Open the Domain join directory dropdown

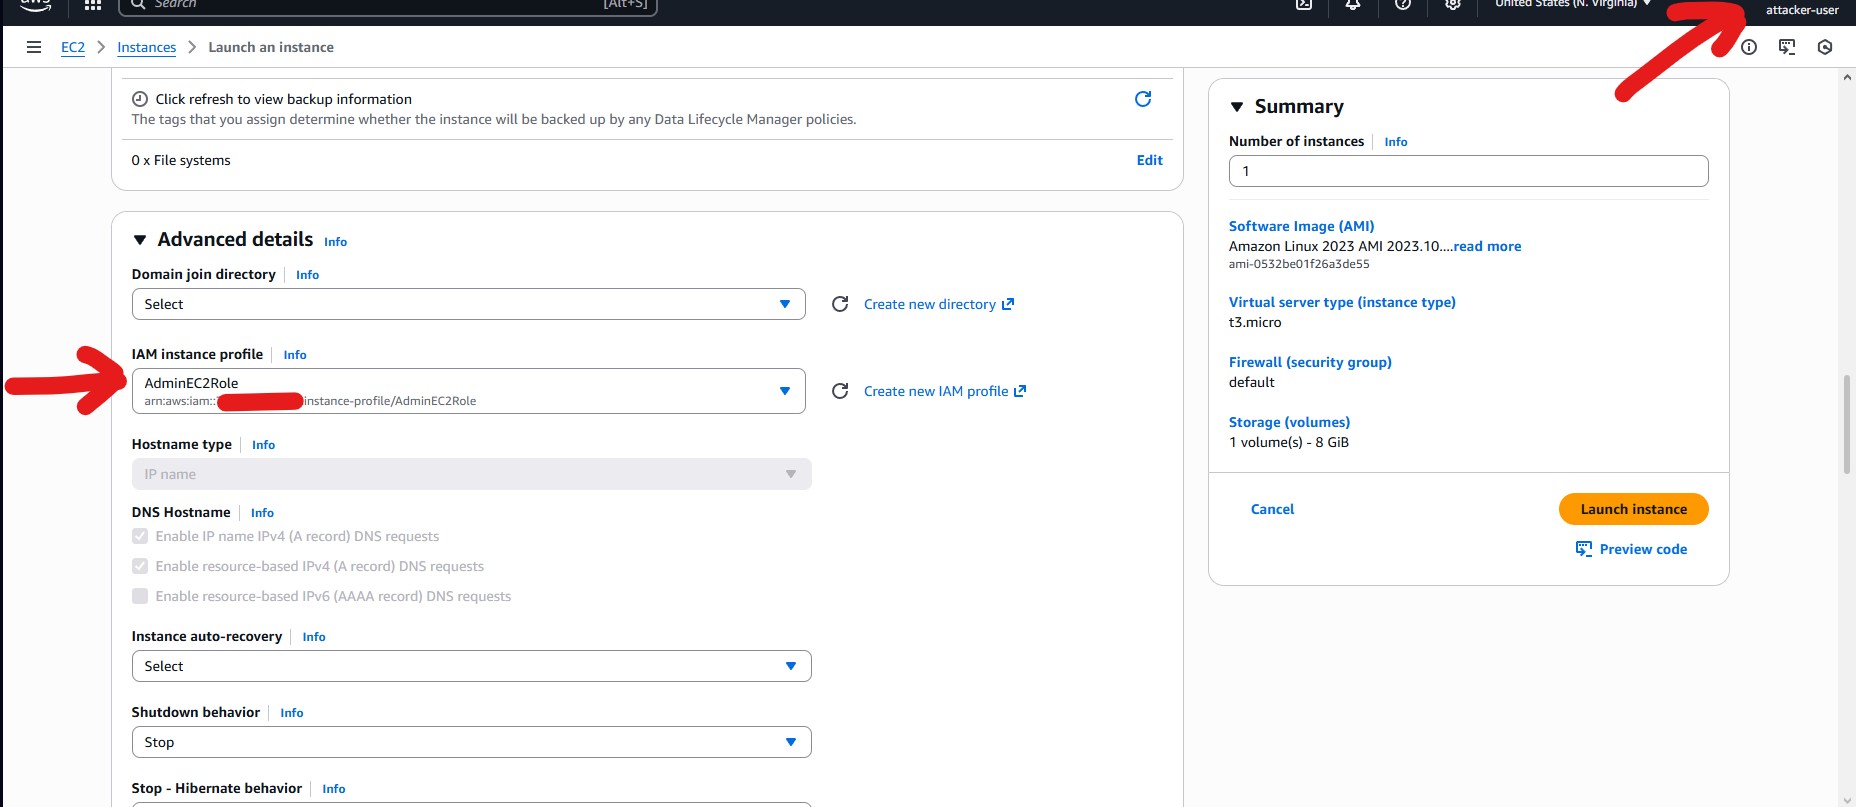coord(468,304)
